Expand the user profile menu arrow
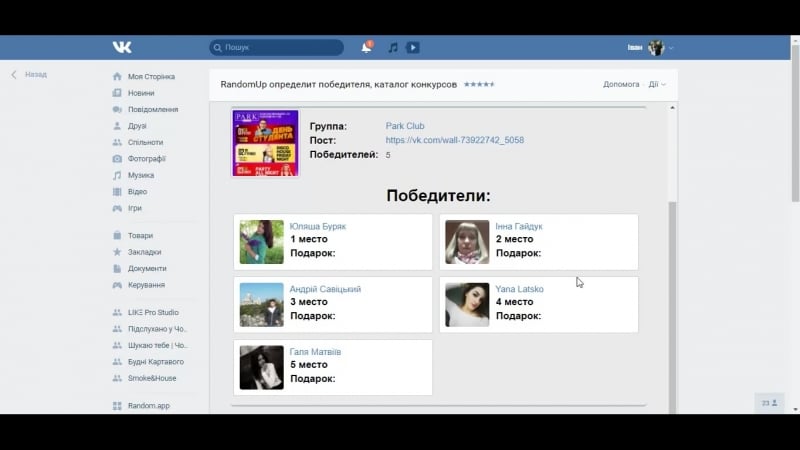 (x=672, y=48)
